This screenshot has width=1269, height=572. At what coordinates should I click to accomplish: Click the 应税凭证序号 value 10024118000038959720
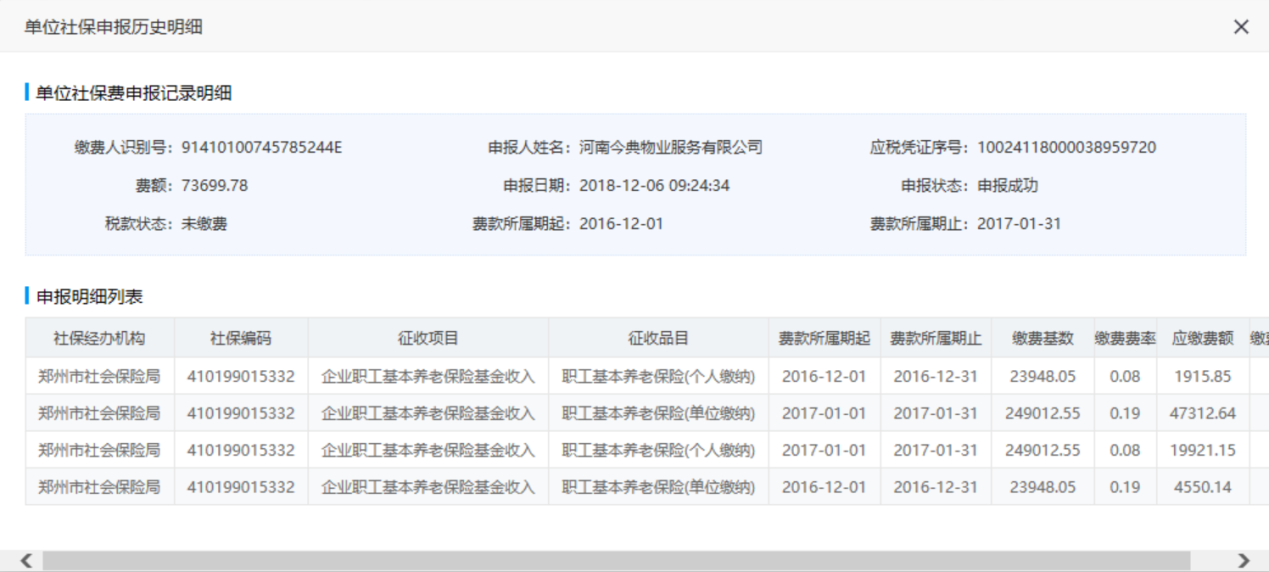1066,148
